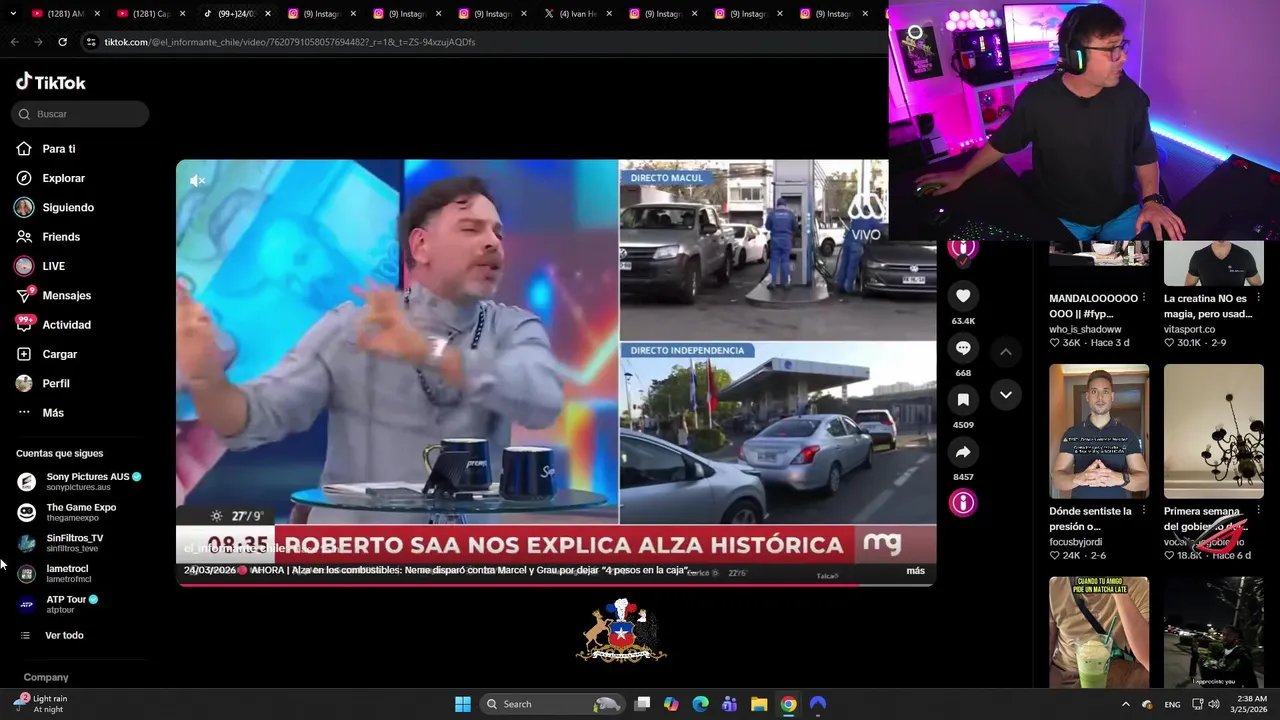
Task: Open Mensajes inbox
Action: pyautogui.click(x=54, y=296)
